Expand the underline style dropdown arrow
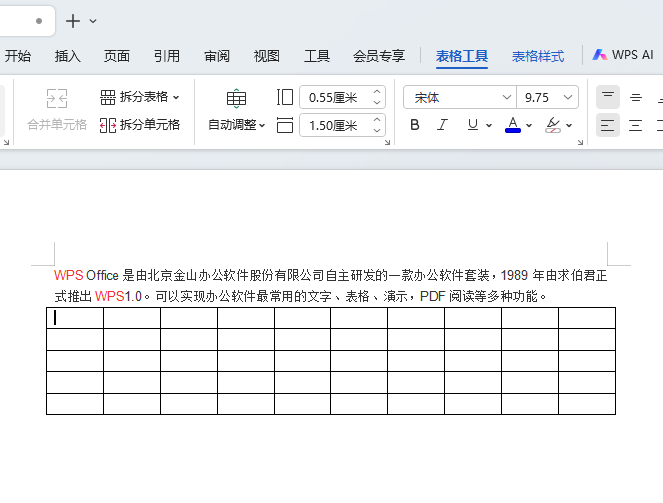663x503 pixels. pyautogui.click(x=489, y=125)
